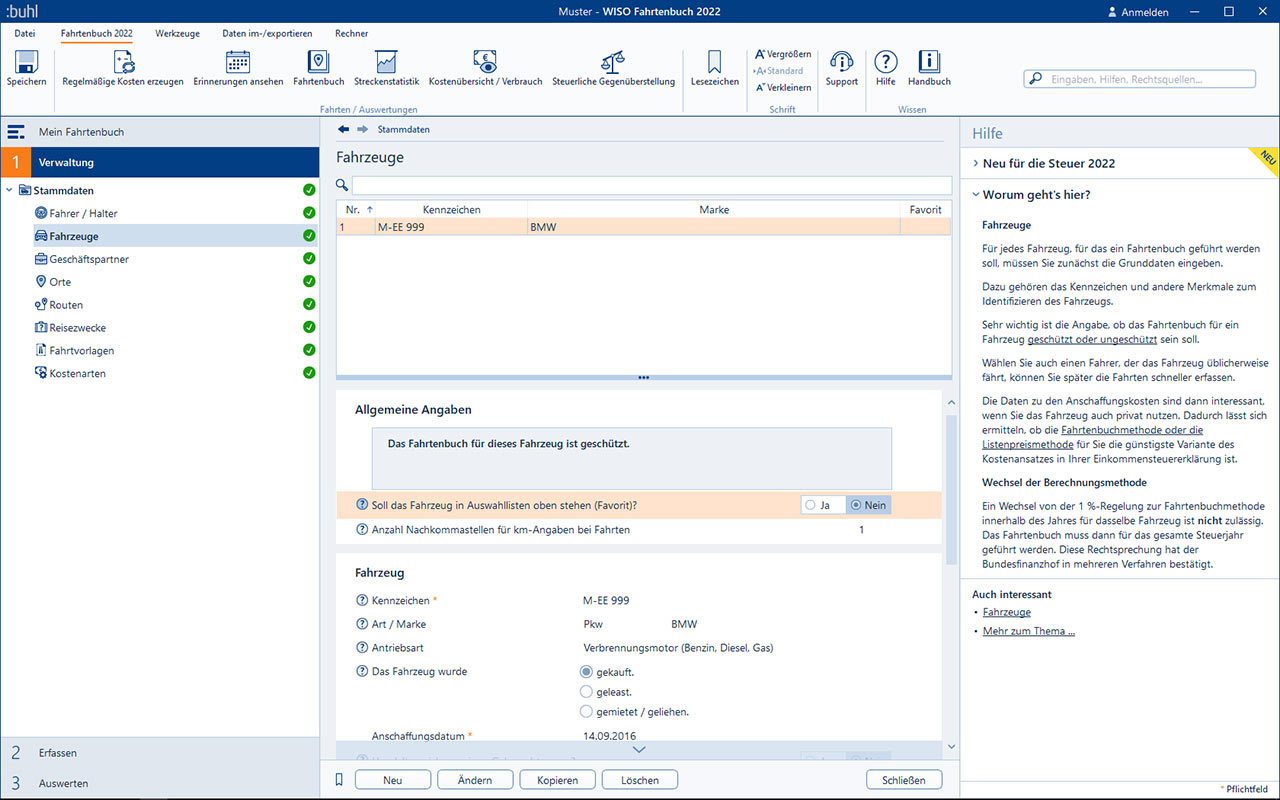Open Routen in the tree
Viewport: 1280px width, 800px height.
click(x=66, y=305)
